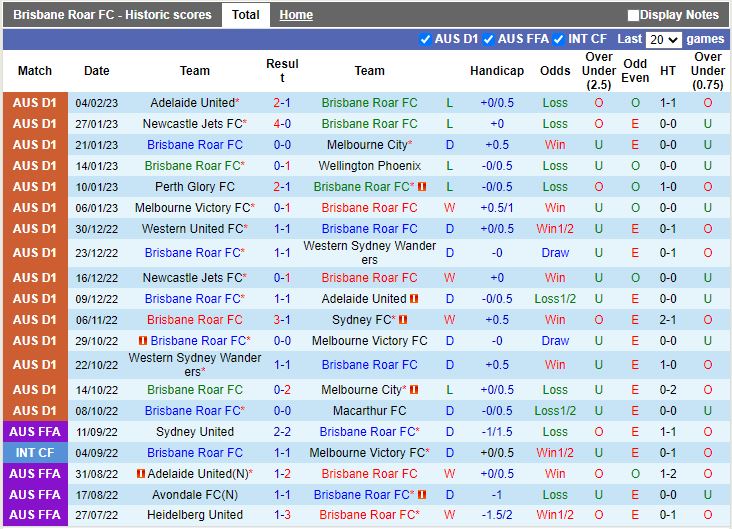Click Melbourne Victory FC dated 06/01/23

pyautogui.click(x=192, y=208)
